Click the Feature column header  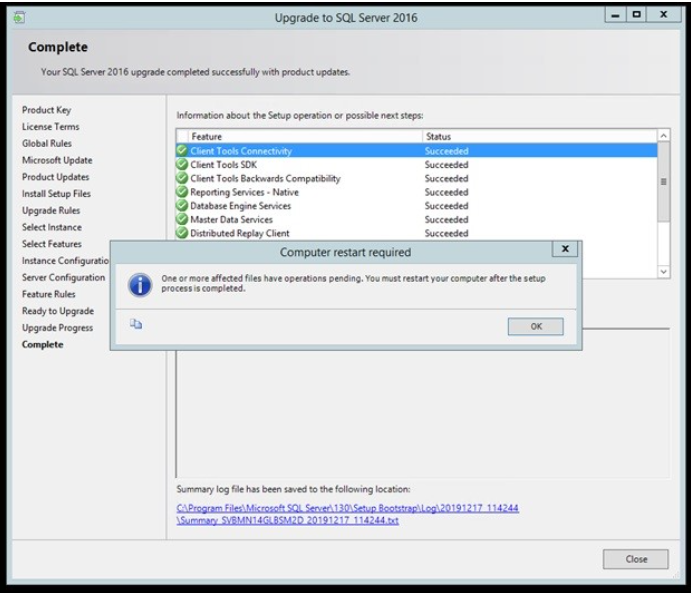[x=305, y=137]
